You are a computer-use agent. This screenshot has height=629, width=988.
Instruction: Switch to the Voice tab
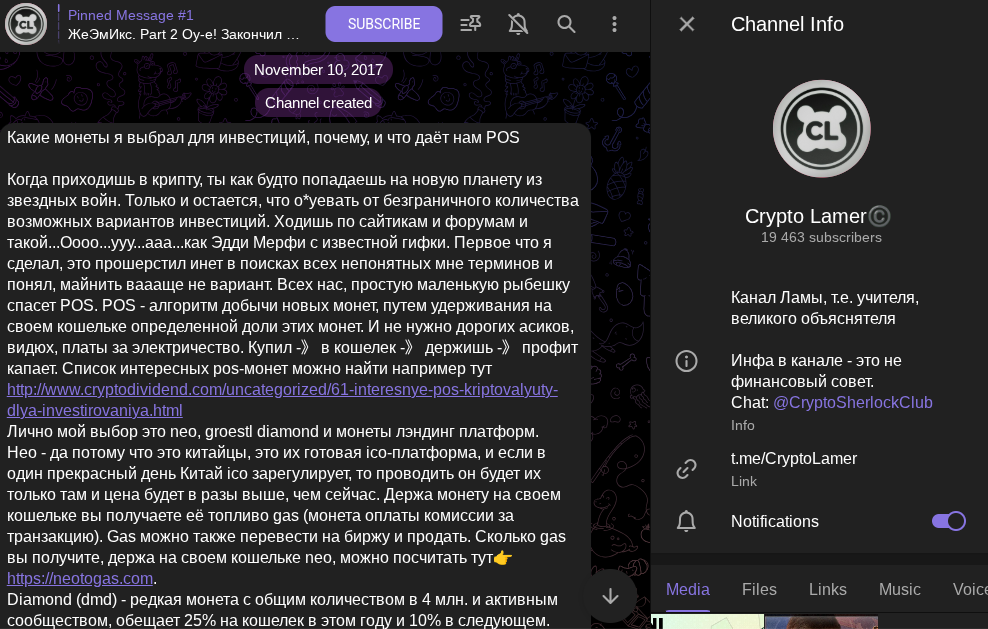click(970, 589)
